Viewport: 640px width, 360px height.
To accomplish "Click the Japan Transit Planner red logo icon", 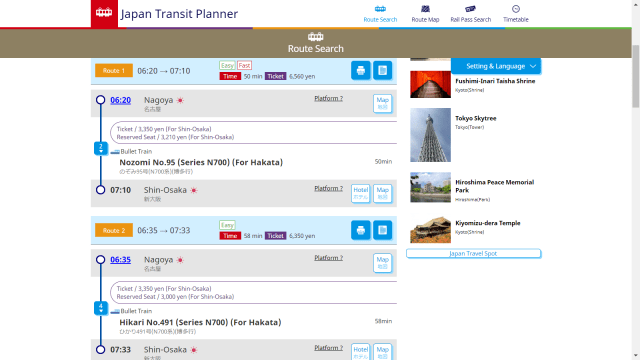I will (x=104, y=13).
